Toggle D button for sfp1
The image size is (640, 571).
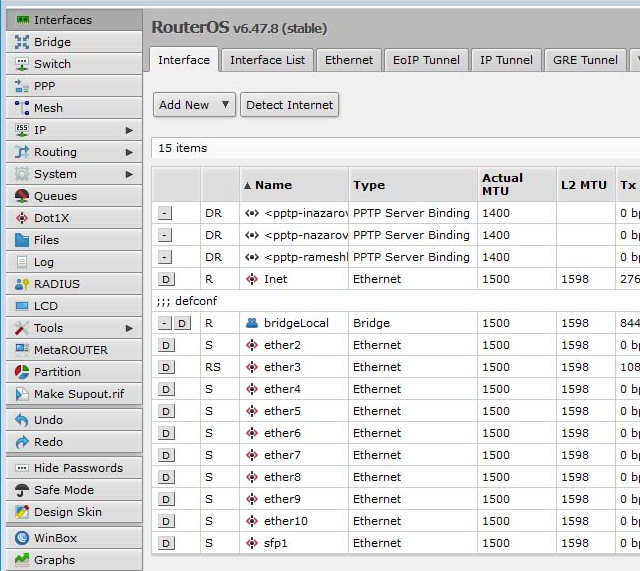coord(166,544)
